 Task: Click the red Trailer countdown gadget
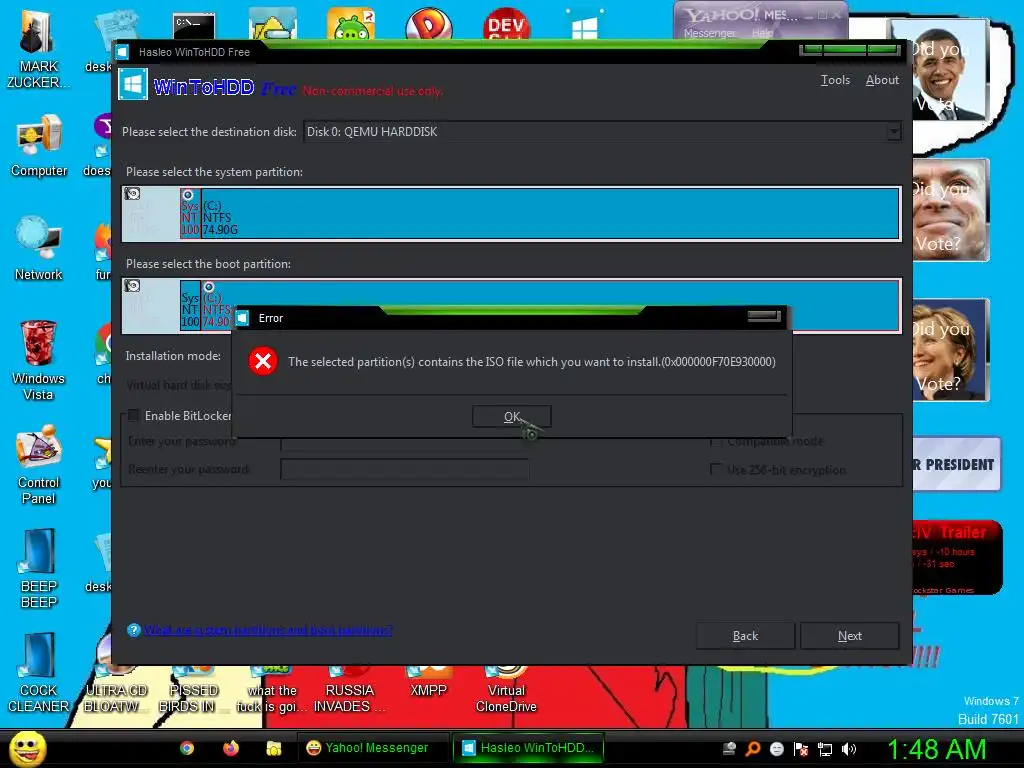pos(956,557)
